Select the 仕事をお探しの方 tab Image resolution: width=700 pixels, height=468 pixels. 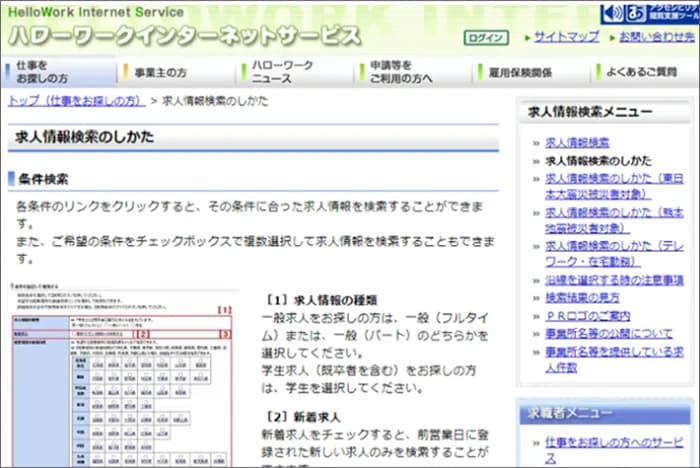point(58,72)
